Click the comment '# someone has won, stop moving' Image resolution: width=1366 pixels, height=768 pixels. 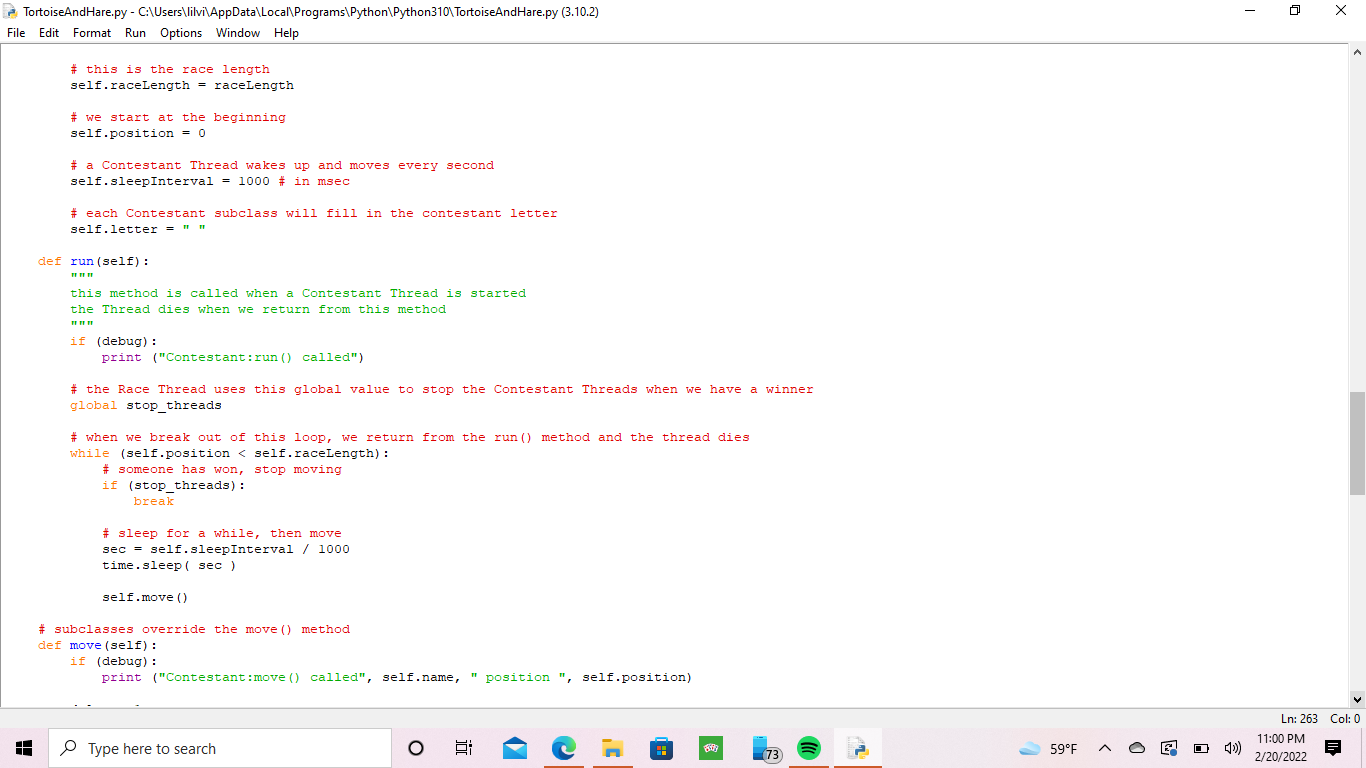point(222,469)
